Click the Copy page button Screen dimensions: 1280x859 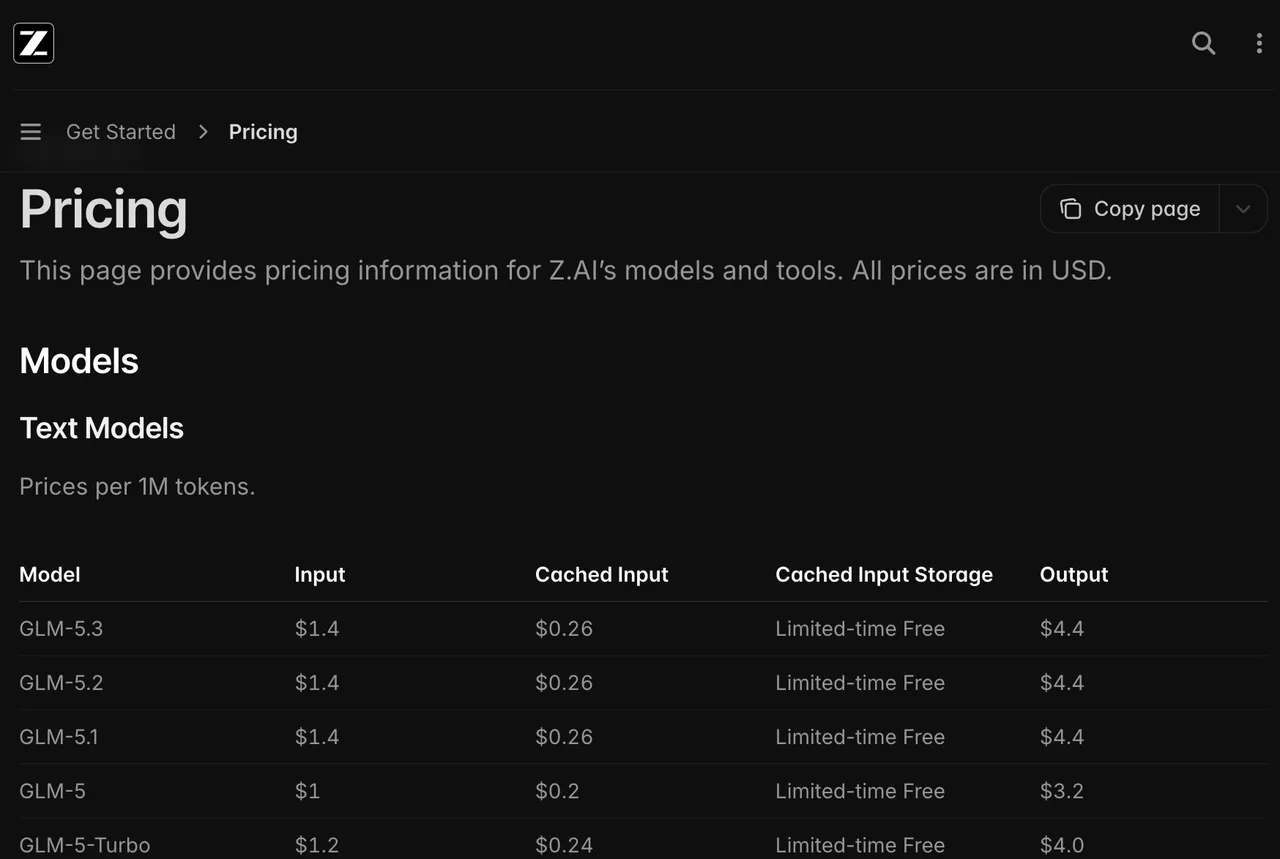(x=1130, y=209)
